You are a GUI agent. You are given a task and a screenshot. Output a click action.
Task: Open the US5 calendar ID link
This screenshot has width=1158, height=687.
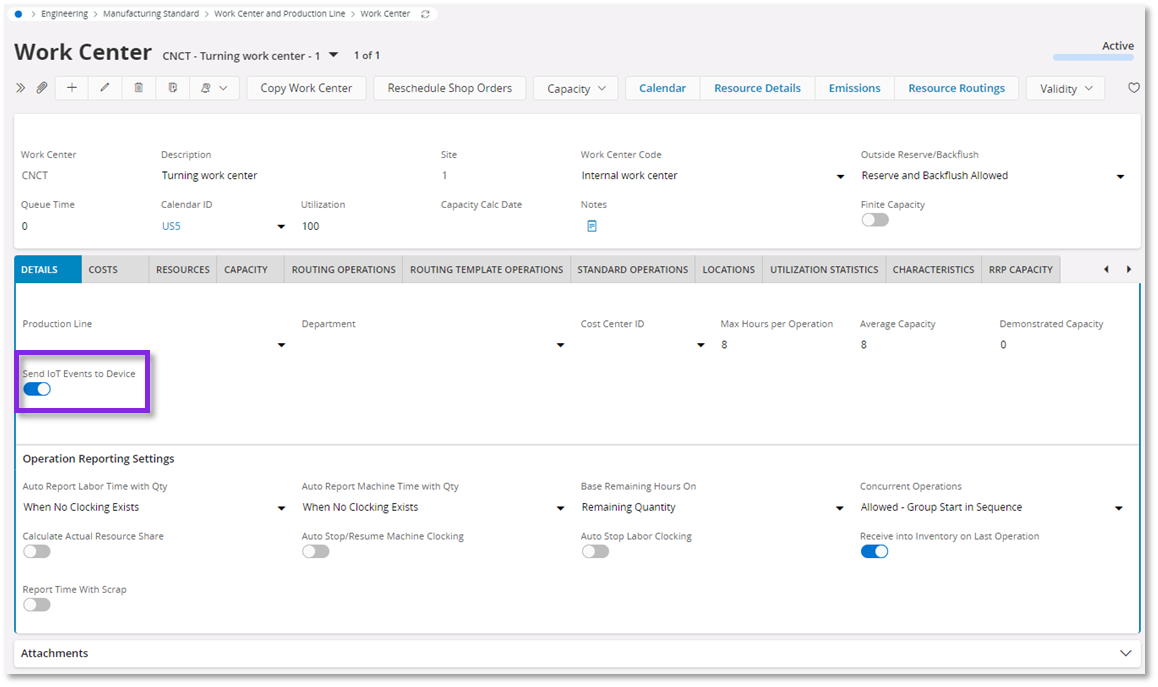[x=171, y=226]
